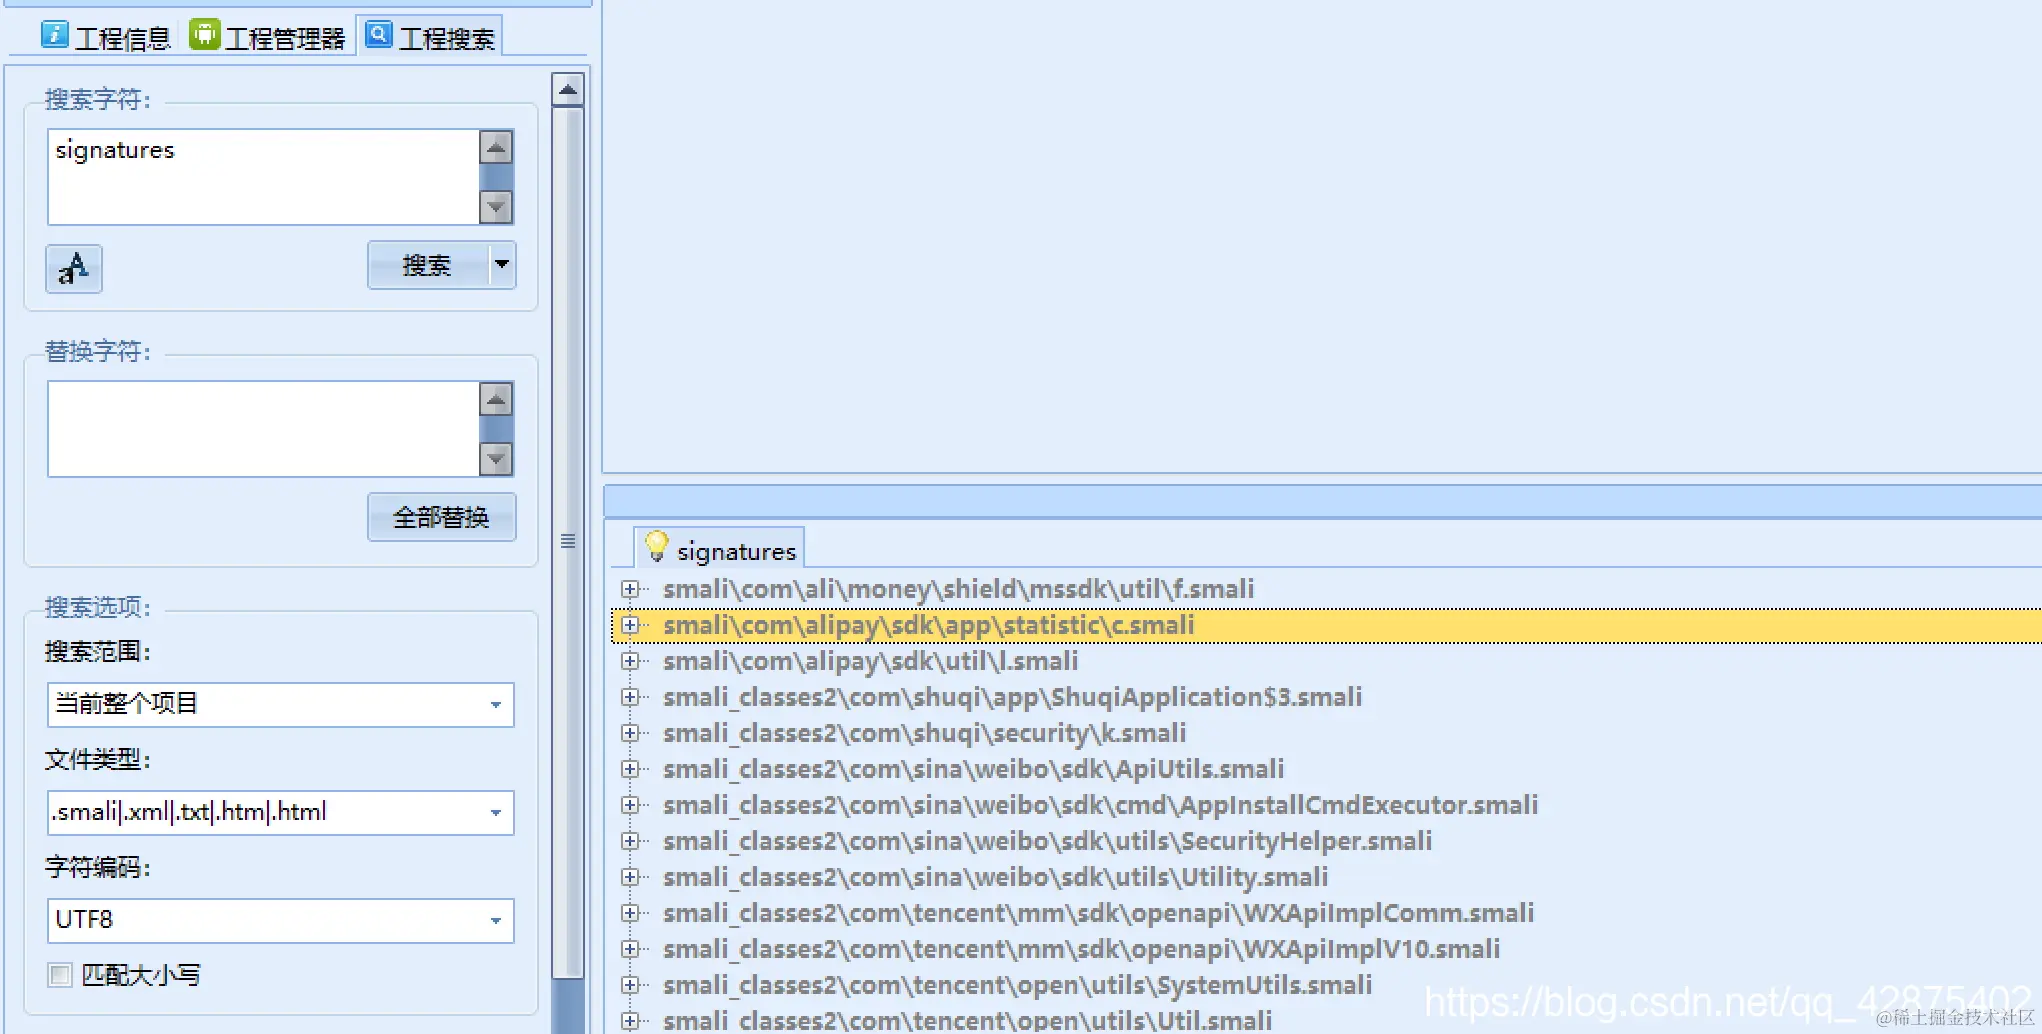Screen dimensions: 2042x1034
Task: Click replace field scrollbar down arrow
Action: point(496,459)
